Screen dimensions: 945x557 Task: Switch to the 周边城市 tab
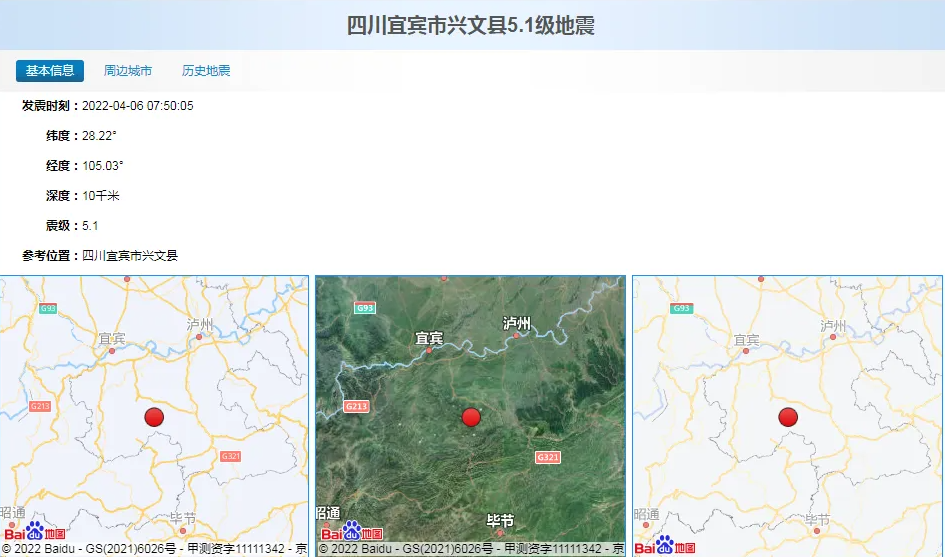pyautogui.click(x=128, y=71)
